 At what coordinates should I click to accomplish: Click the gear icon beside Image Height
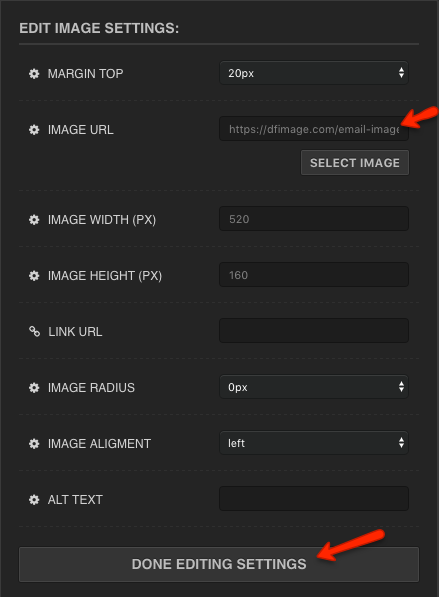[34, 276]
